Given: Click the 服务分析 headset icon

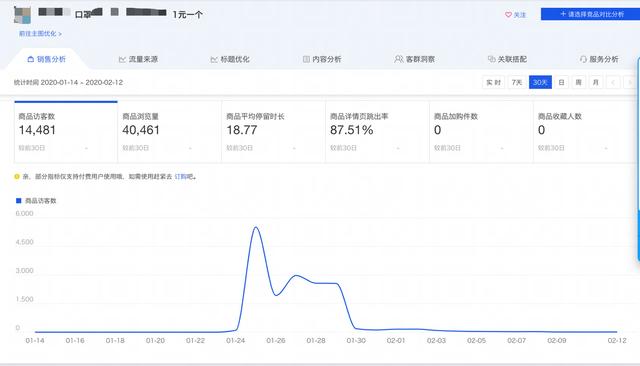Looking at the screenshot, I should (x=583, y=59).
